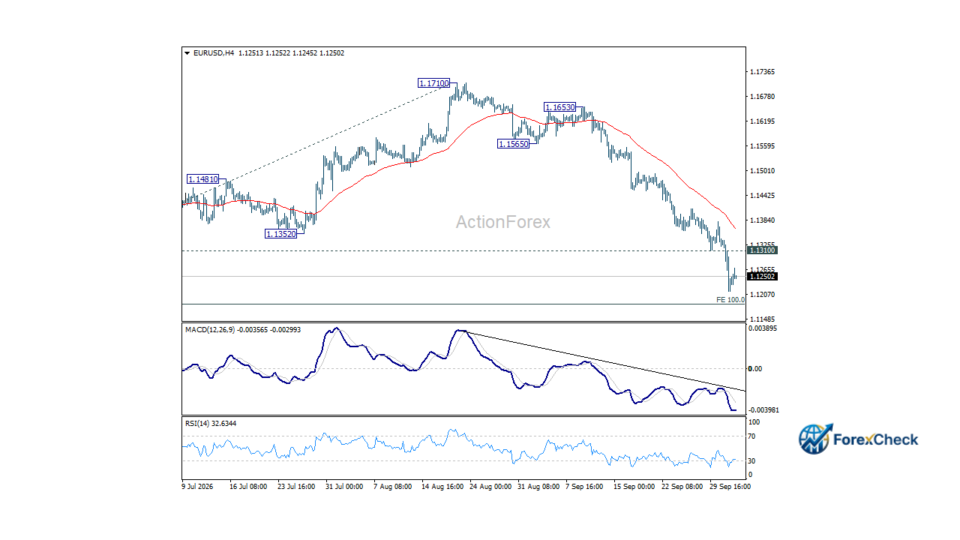Viewport: 960px width, 540px height.
Task: Click the RSI scale value 100
Action: [754, 422]
